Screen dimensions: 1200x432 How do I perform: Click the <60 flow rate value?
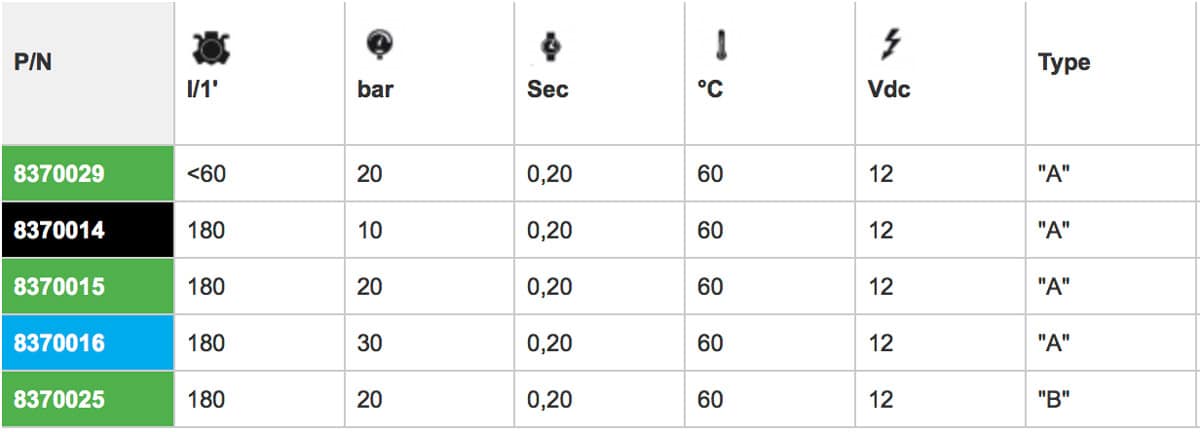point(206,174)
